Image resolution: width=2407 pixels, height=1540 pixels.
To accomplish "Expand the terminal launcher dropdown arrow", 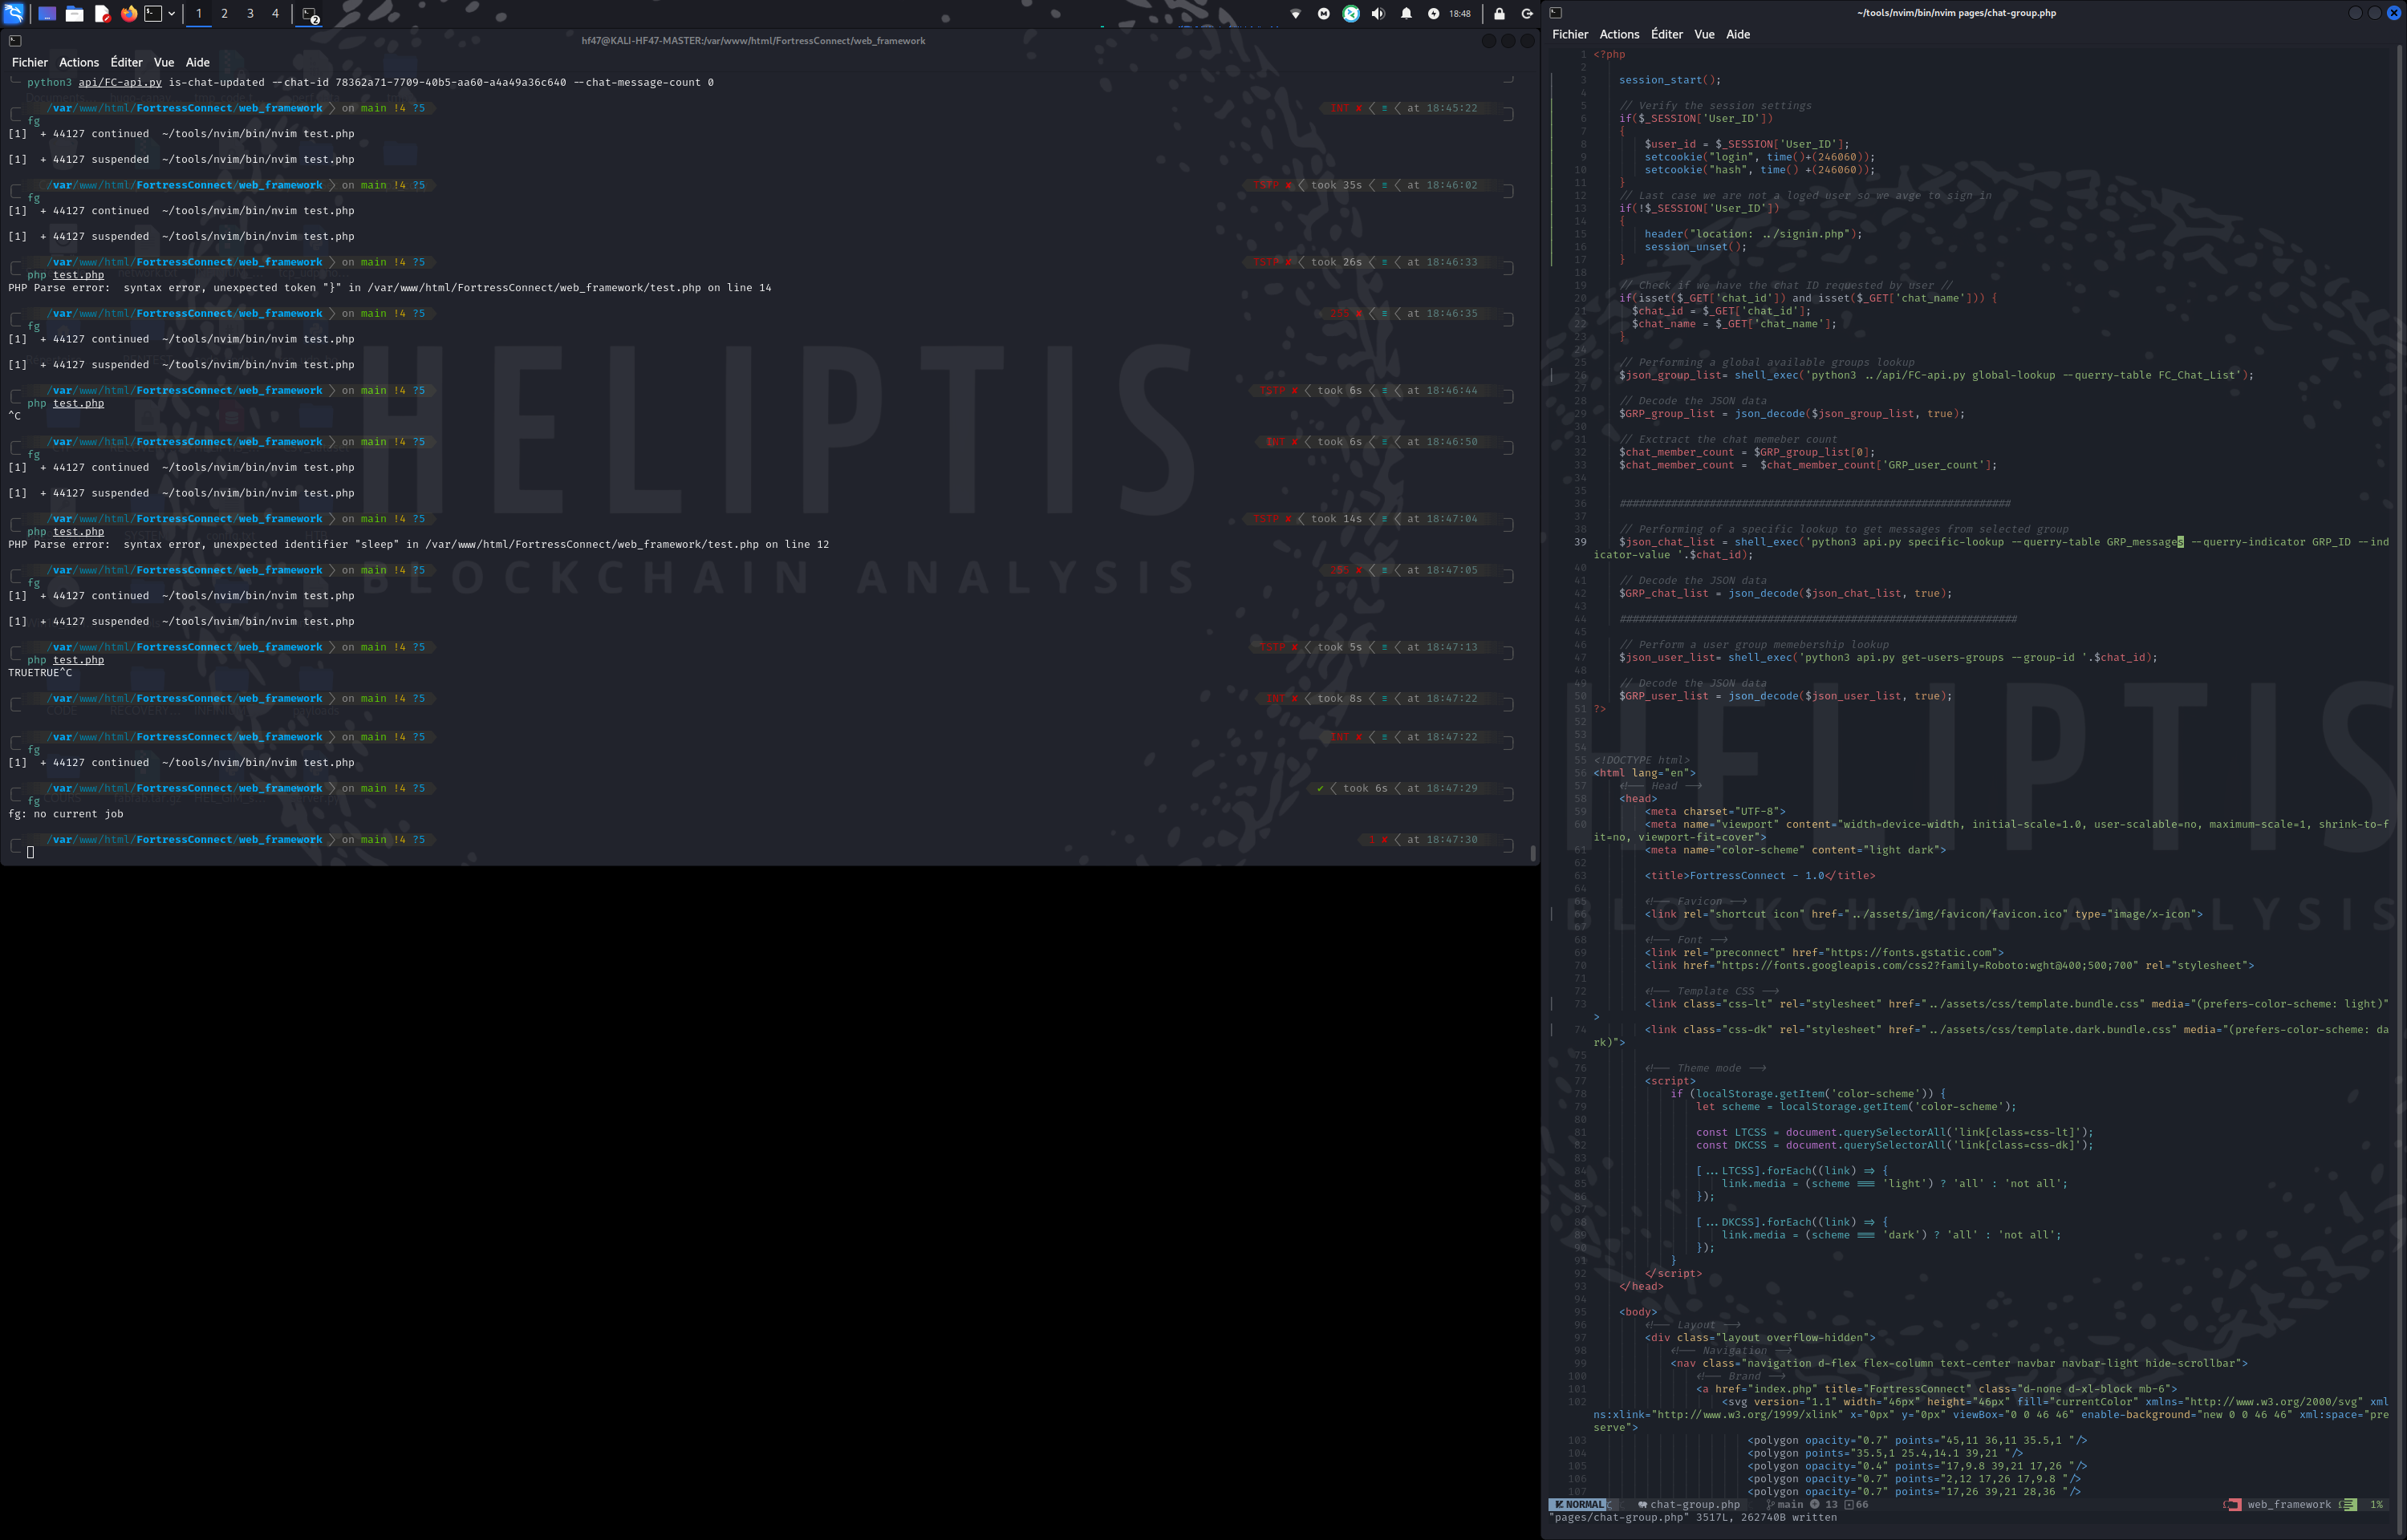I will click(x=172, y=13).
